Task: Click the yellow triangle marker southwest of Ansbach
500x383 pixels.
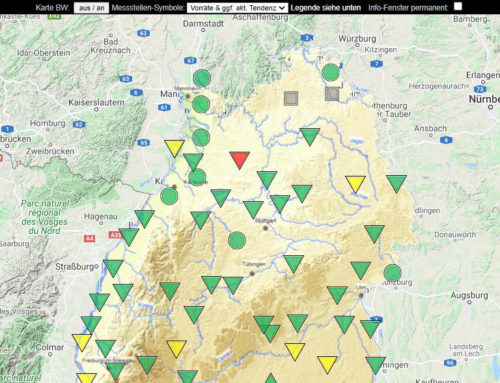Action: coord(355,184)
